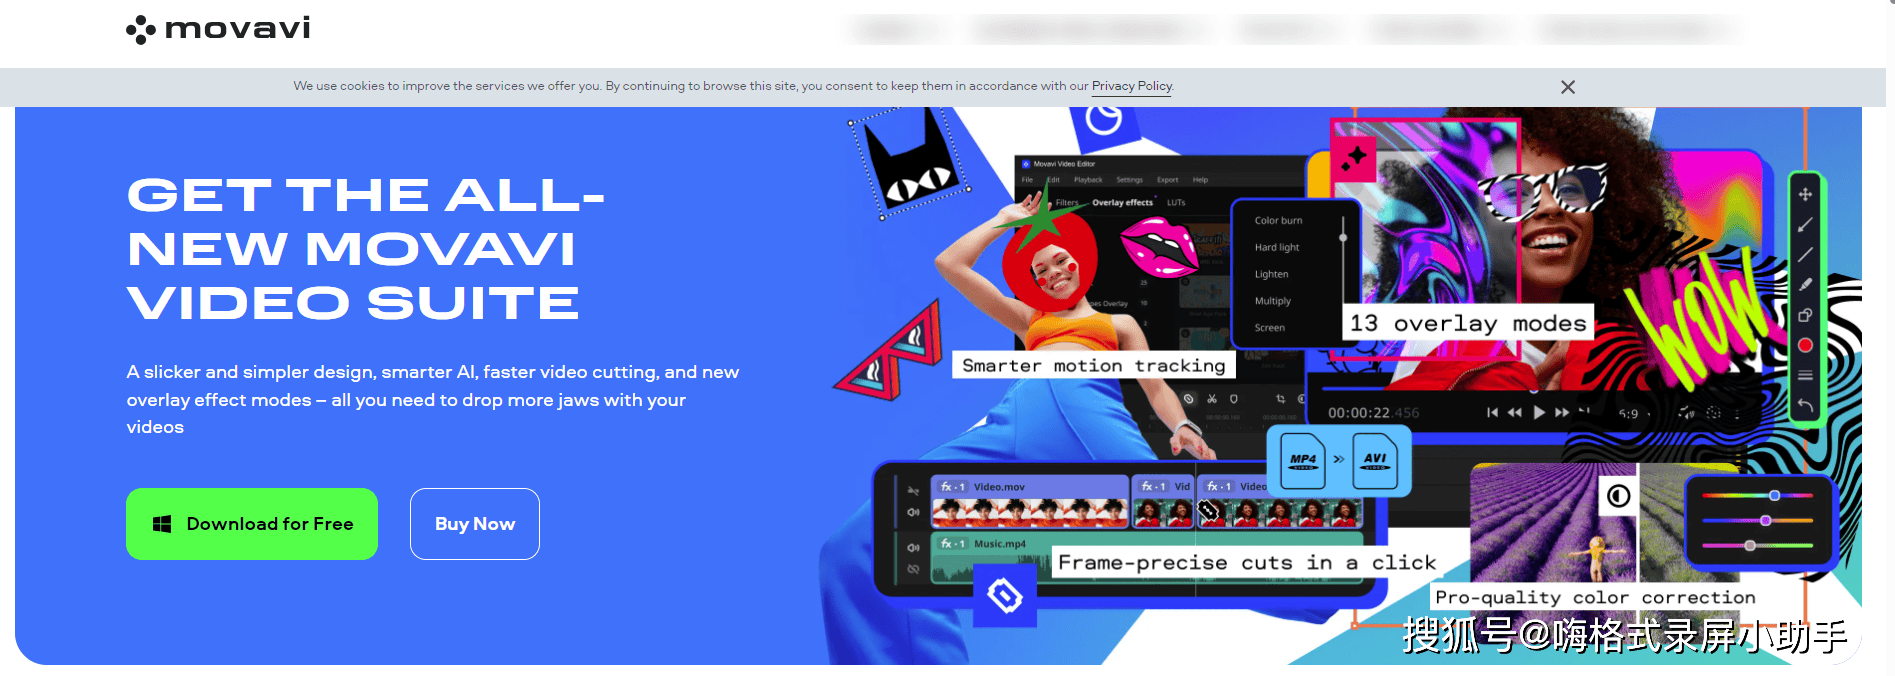Select the pencil drawing tool

1805,285
